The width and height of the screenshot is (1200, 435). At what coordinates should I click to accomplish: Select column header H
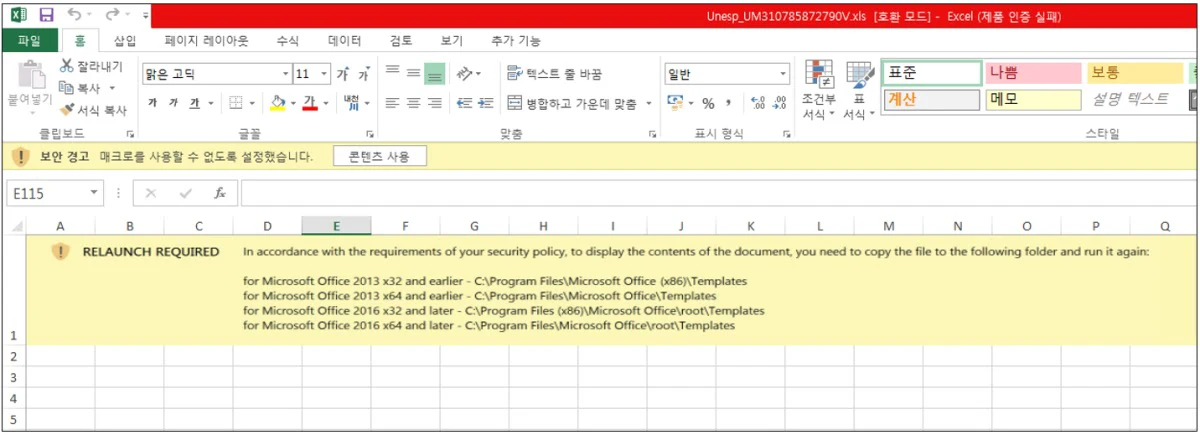tap(543, 226)
